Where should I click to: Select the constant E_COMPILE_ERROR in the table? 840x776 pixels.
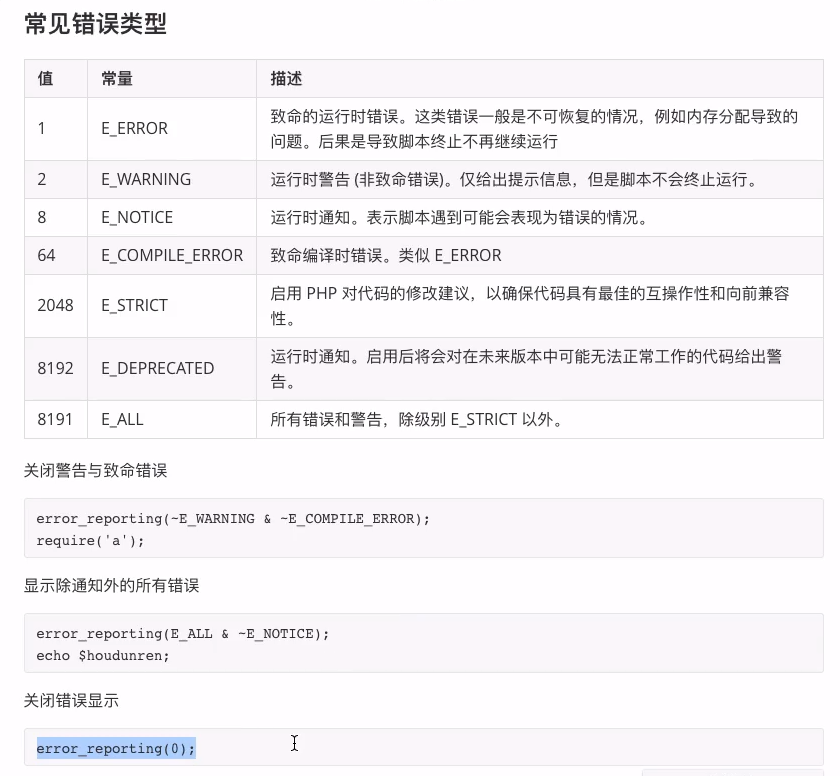pos(172,255)
